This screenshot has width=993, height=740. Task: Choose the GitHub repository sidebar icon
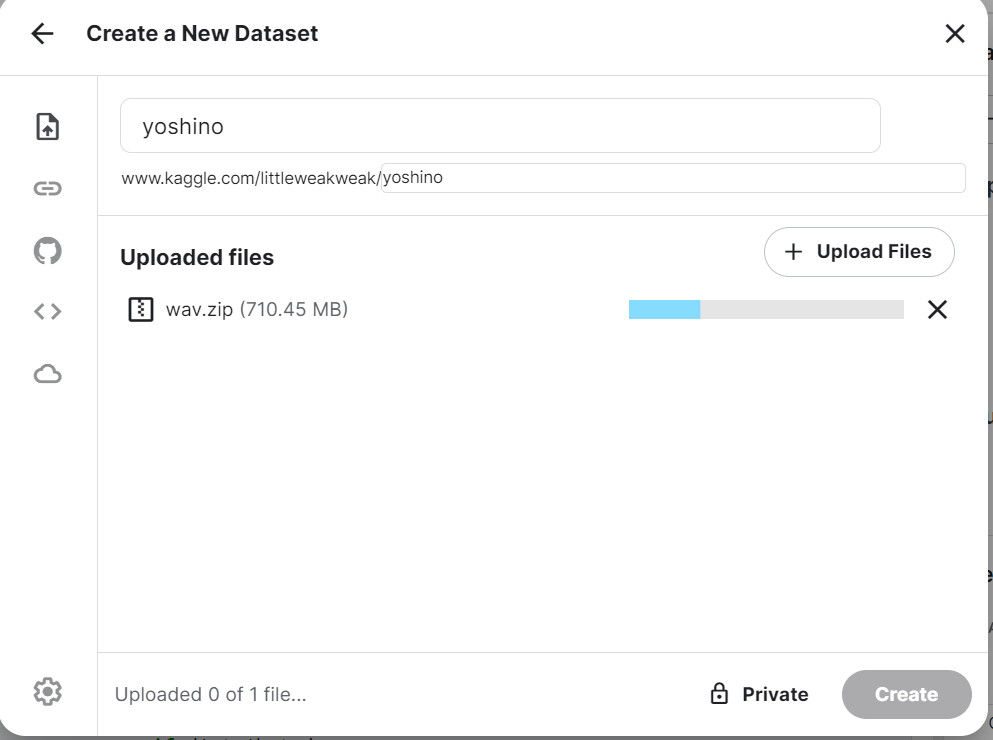(47, 250)
